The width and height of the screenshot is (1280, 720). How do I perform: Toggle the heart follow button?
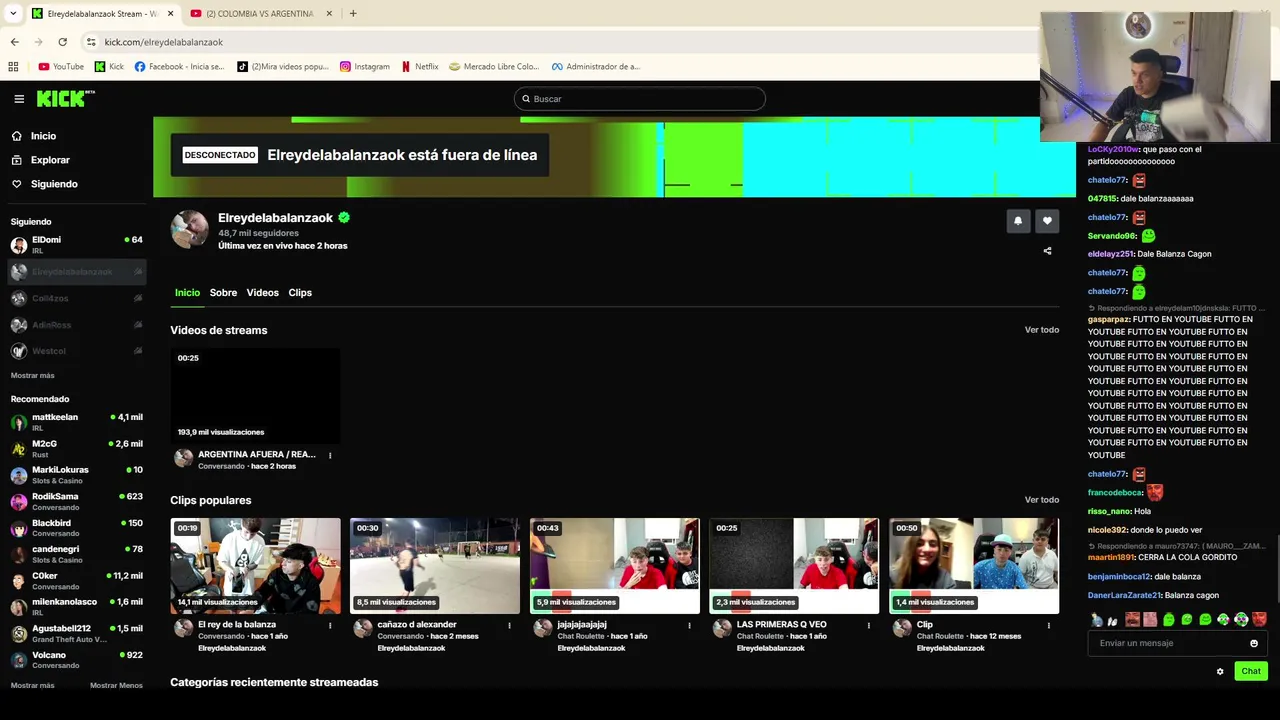[1047, 221]
